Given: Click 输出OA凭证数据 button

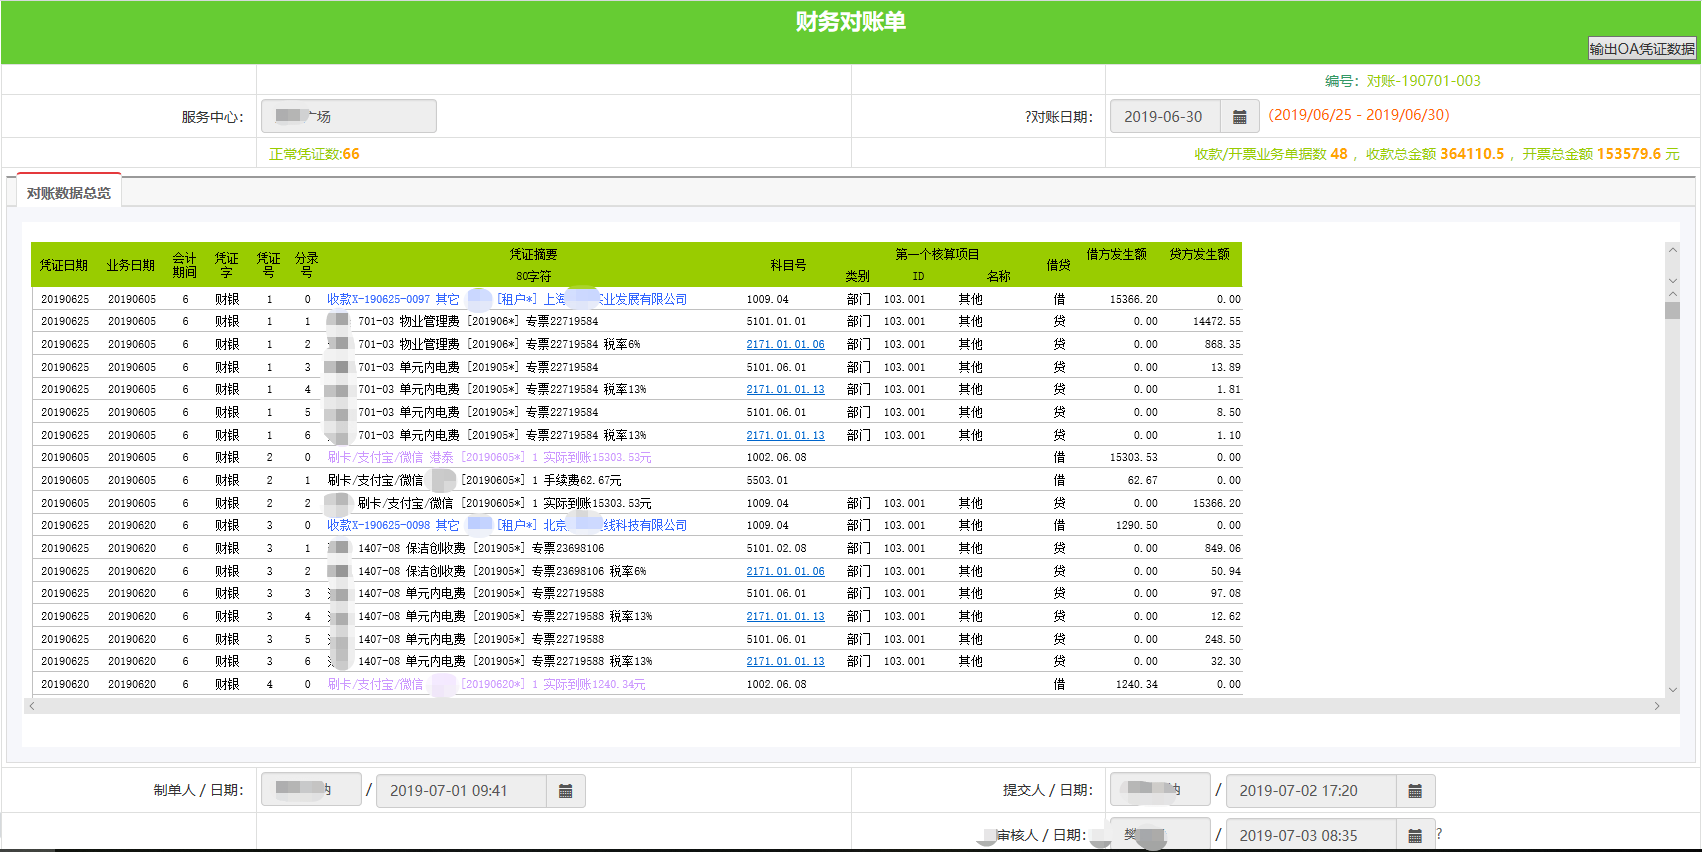Looking at the screenshot, I should 1641,48.
